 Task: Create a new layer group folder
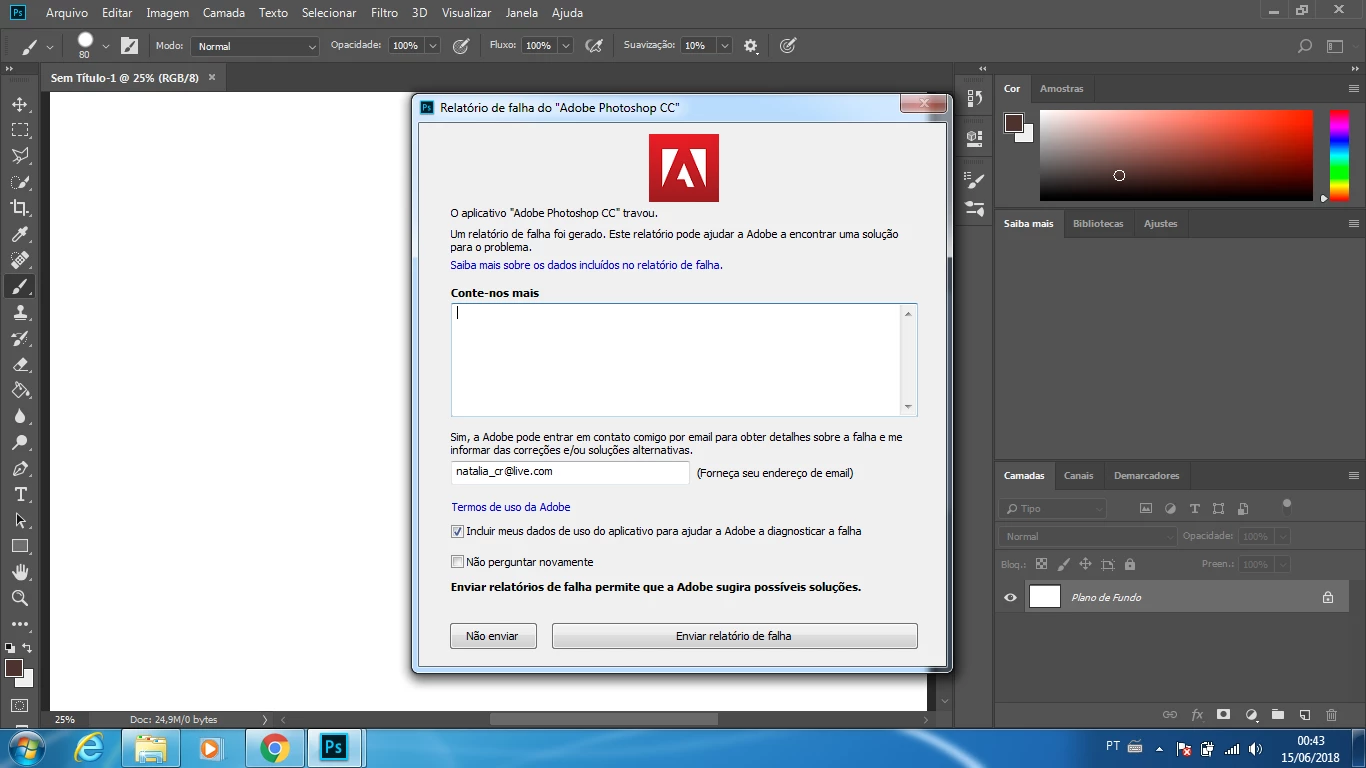pos(1278,715)
